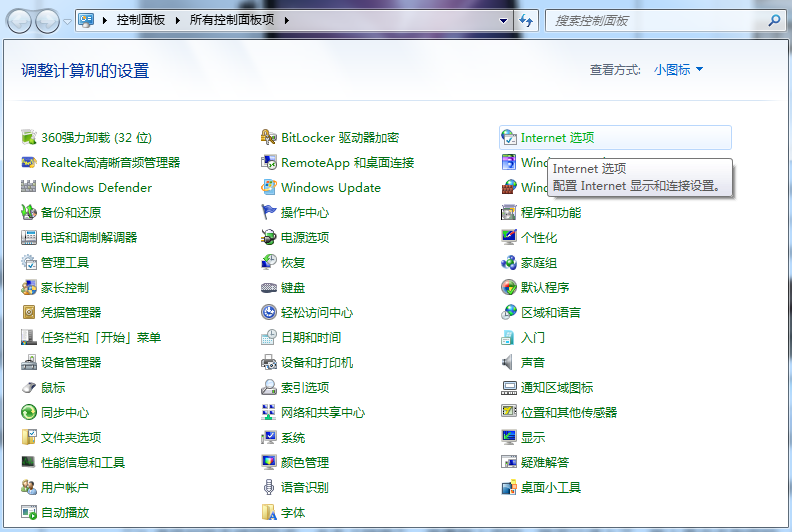Open the Internet 选项 link
This screenshot has height=532, width=792.
[557, 138]
